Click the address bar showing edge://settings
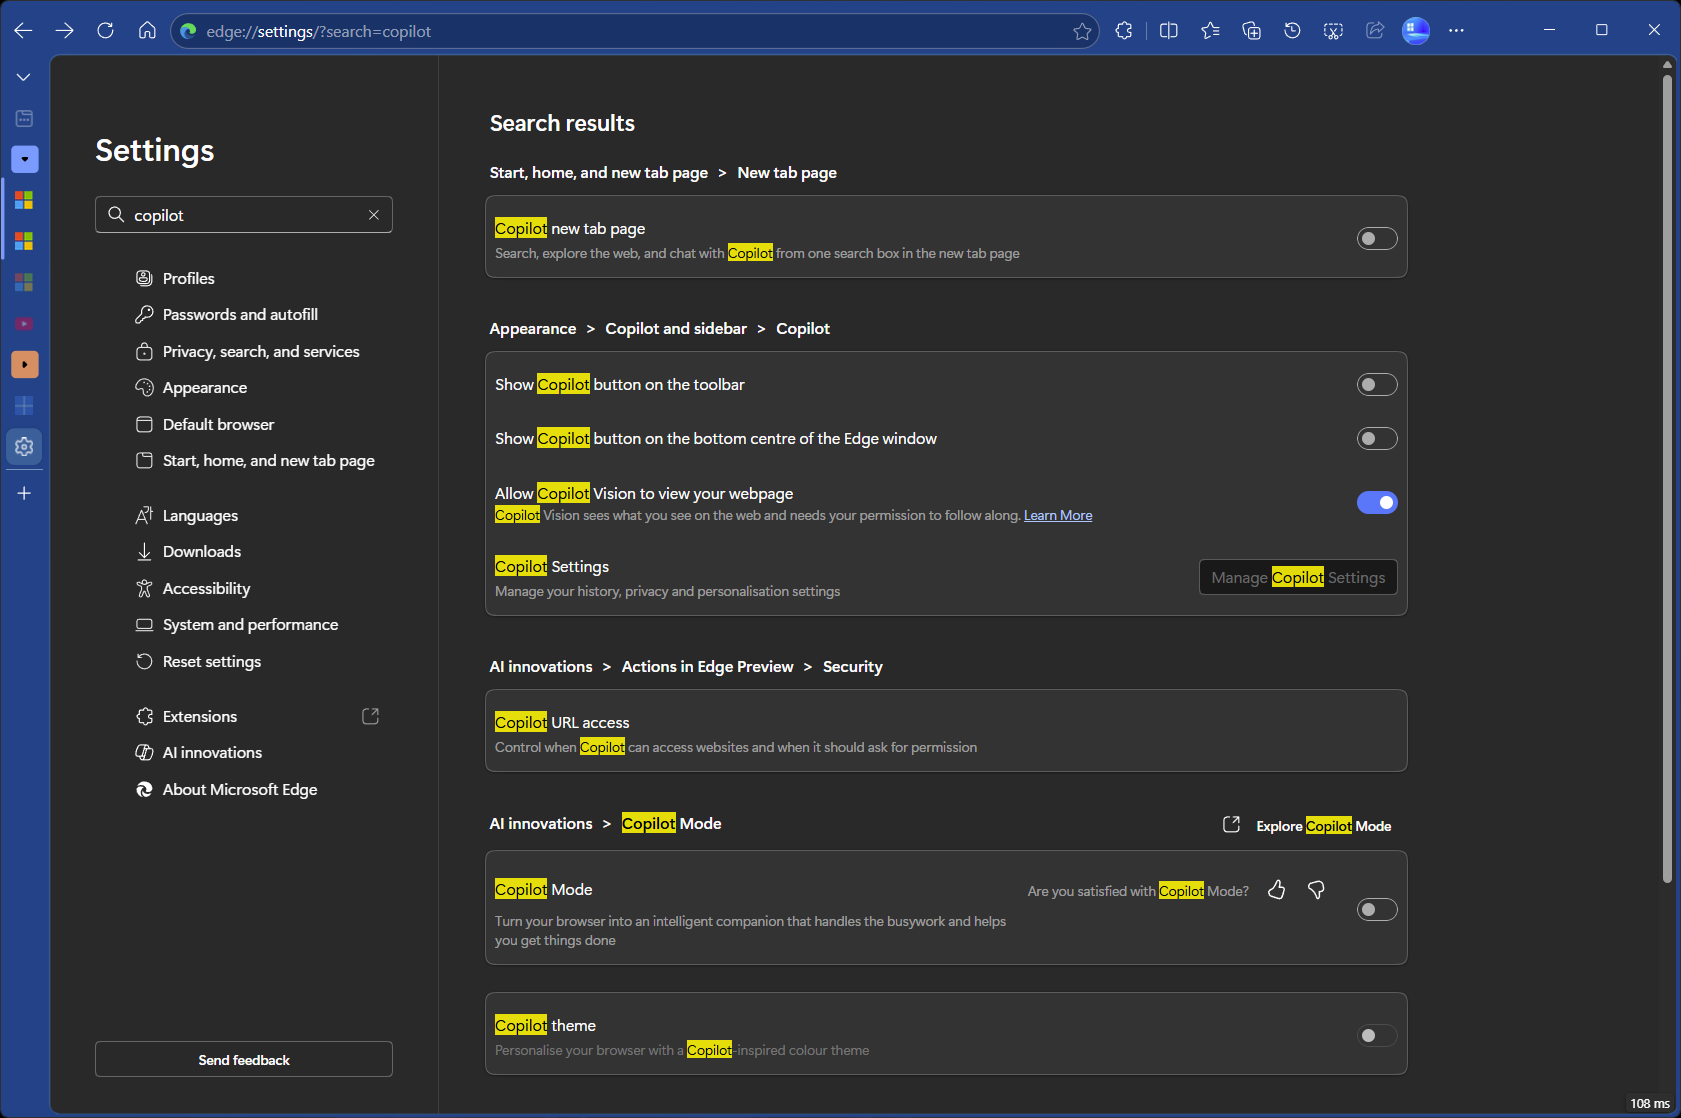This screenshot has height=1118, width=1681. 635,32
